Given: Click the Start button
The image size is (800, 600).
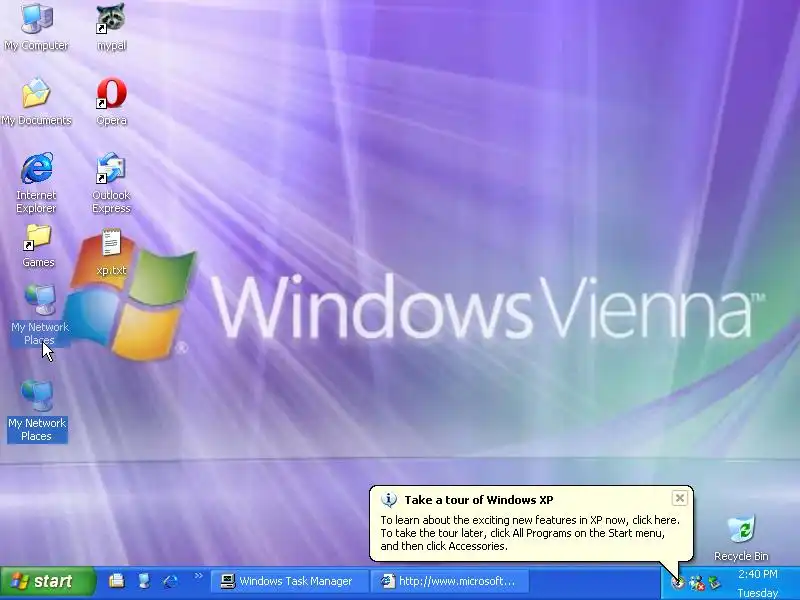Looking at the screenshot, I should click(x=48, y=581).
